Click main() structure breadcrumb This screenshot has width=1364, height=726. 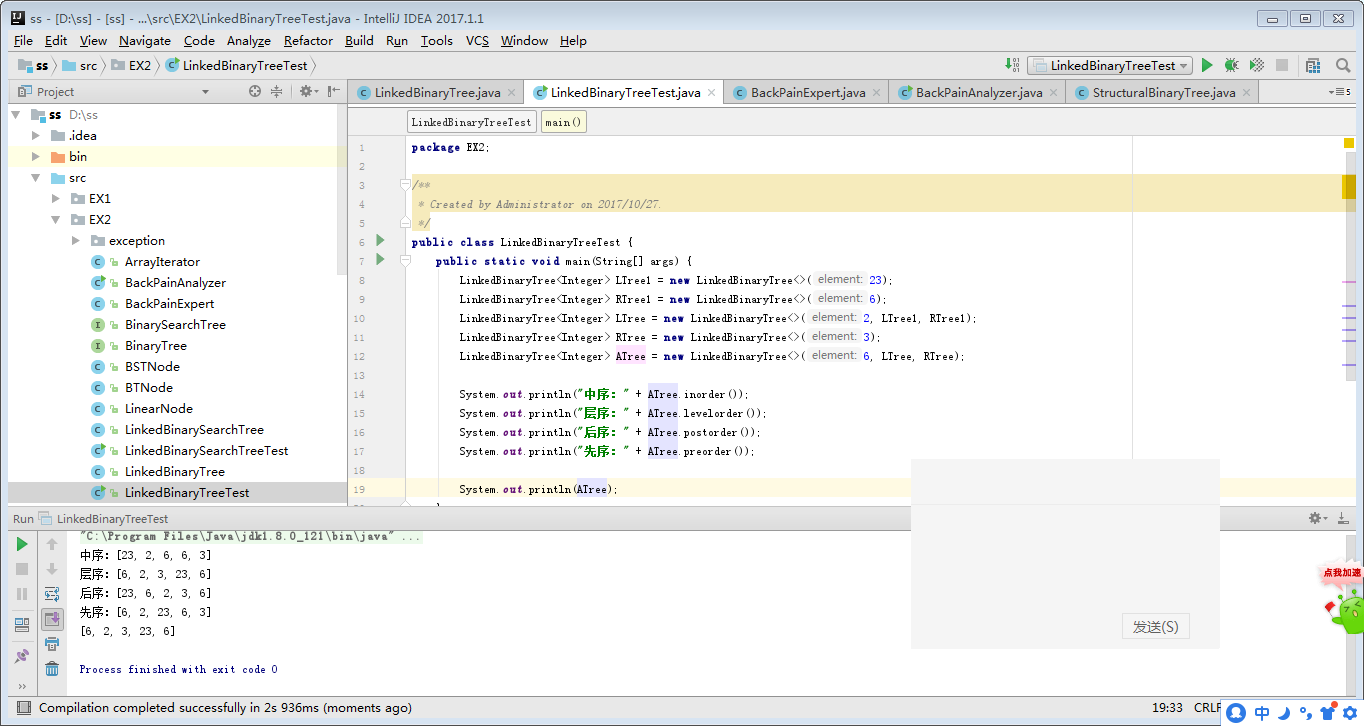click(x=564, y=122)
